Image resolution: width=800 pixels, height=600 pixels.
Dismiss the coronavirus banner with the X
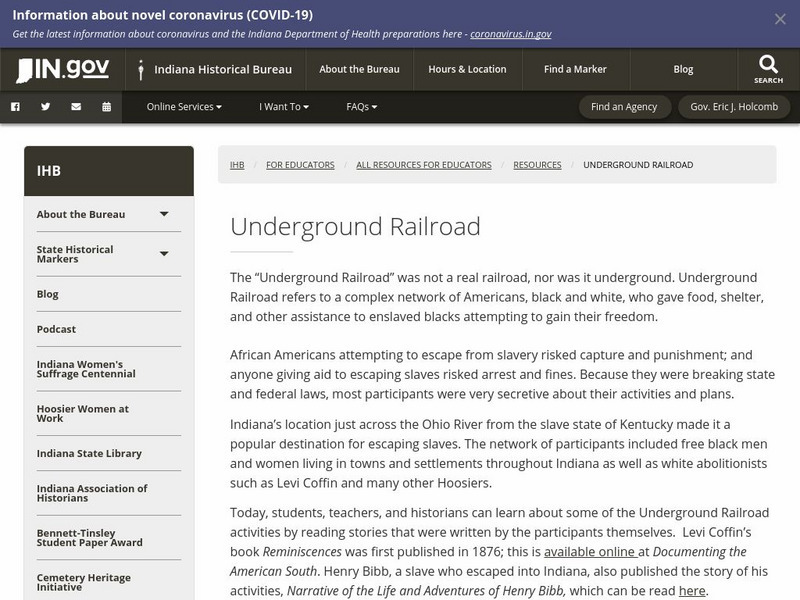(780, 19)
